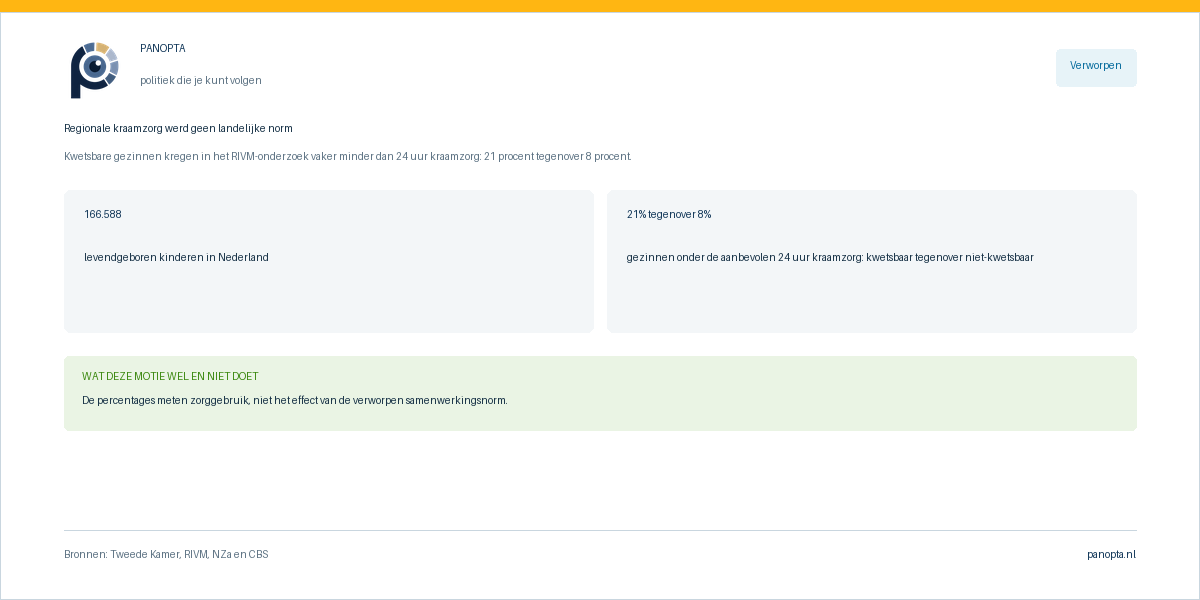Select the kraamzorg comparison card description
This screenshot has height=600, width=1200.
pyautogui.click(x=830, y=257)
